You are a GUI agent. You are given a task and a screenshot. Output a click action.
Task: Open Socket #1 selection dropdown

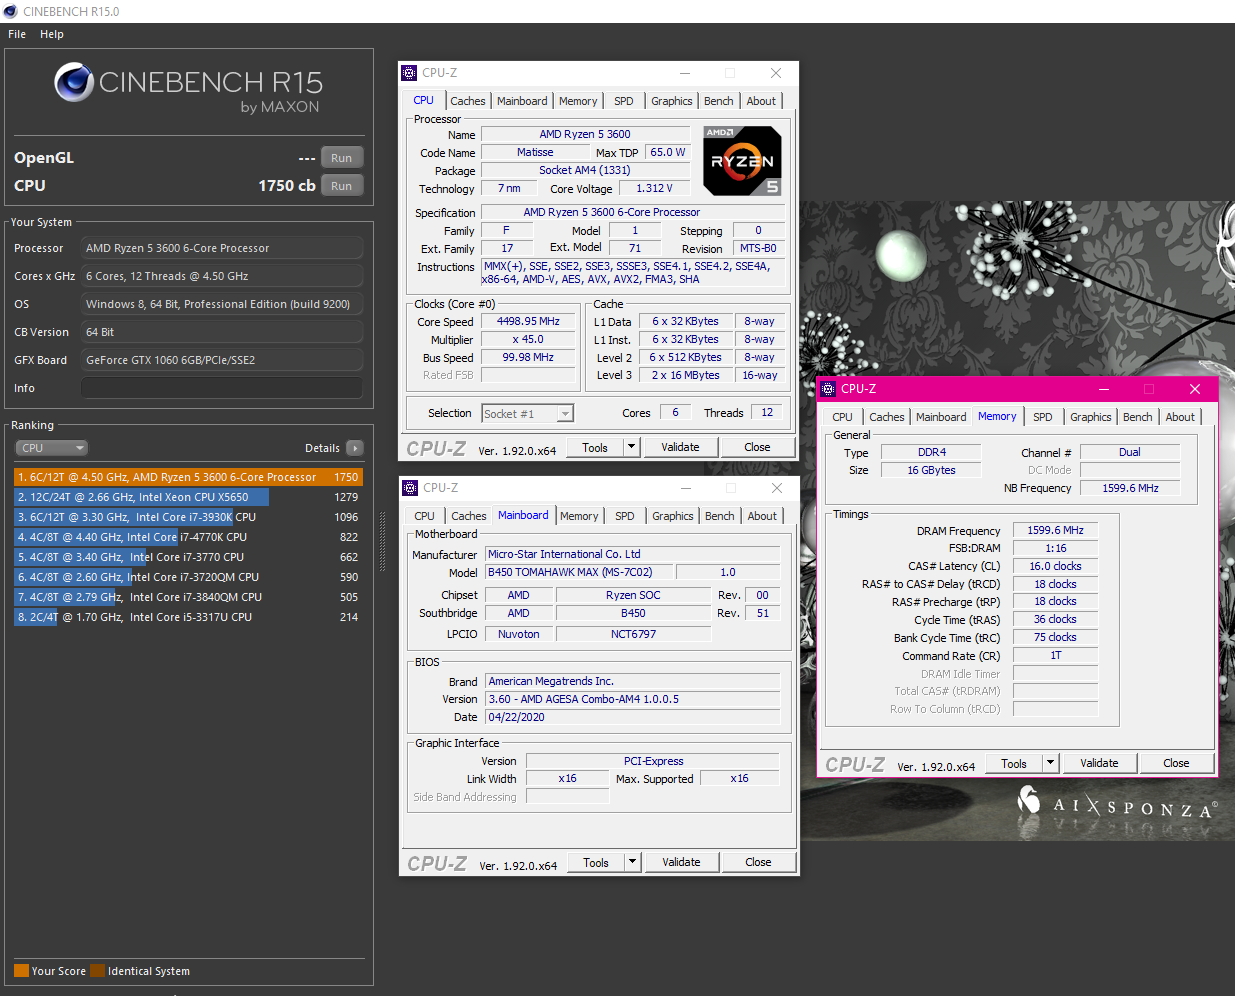point(527,413)
